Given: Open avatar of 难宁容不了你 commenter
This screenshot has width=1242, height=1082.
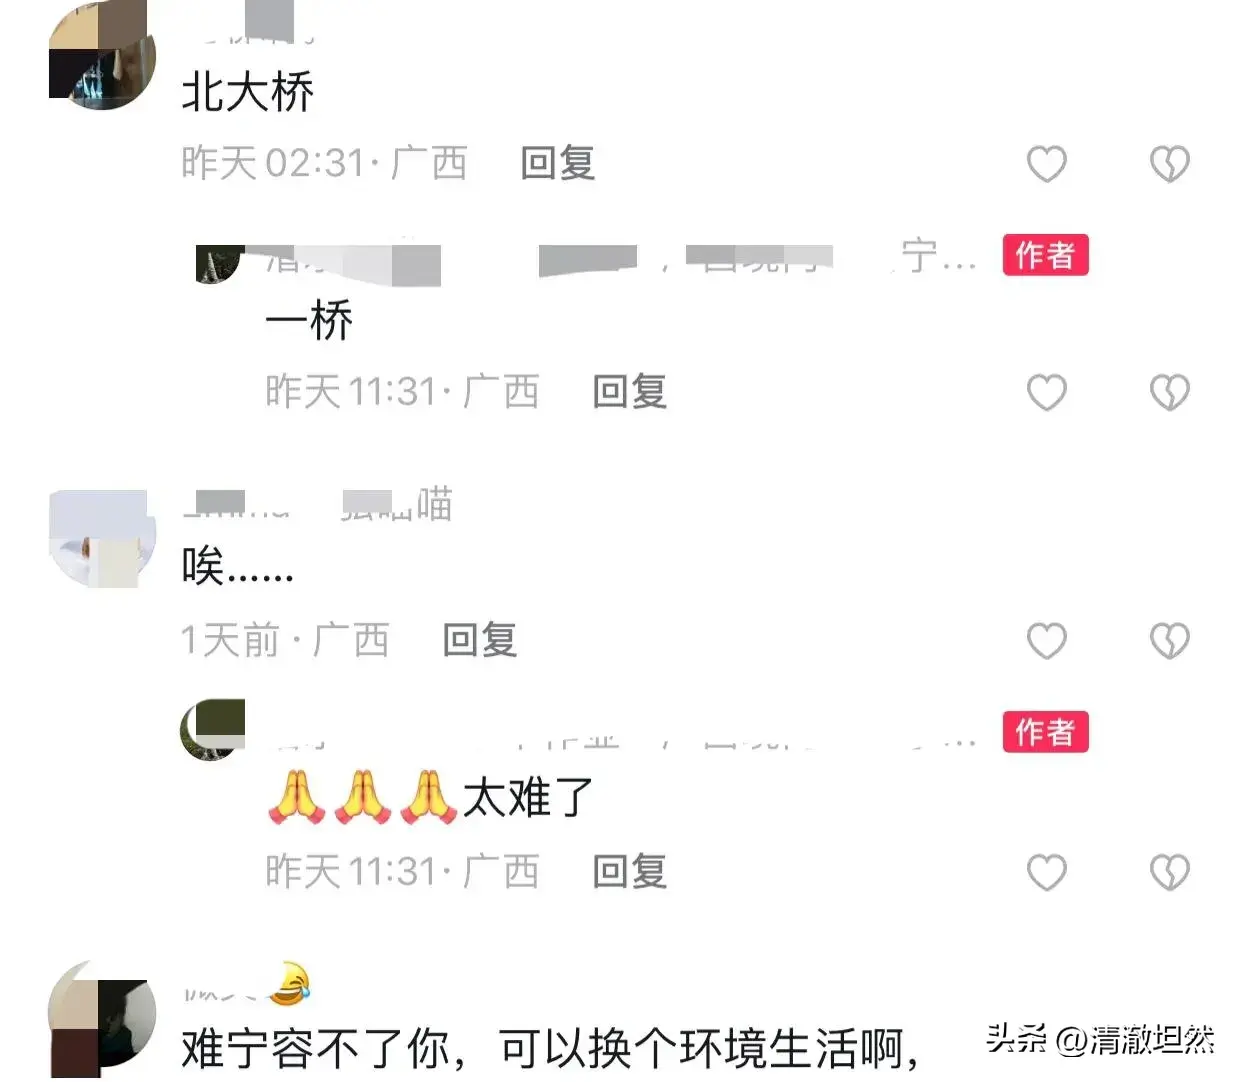Looking at the screenshot, I should click(x=102, y=1020).
